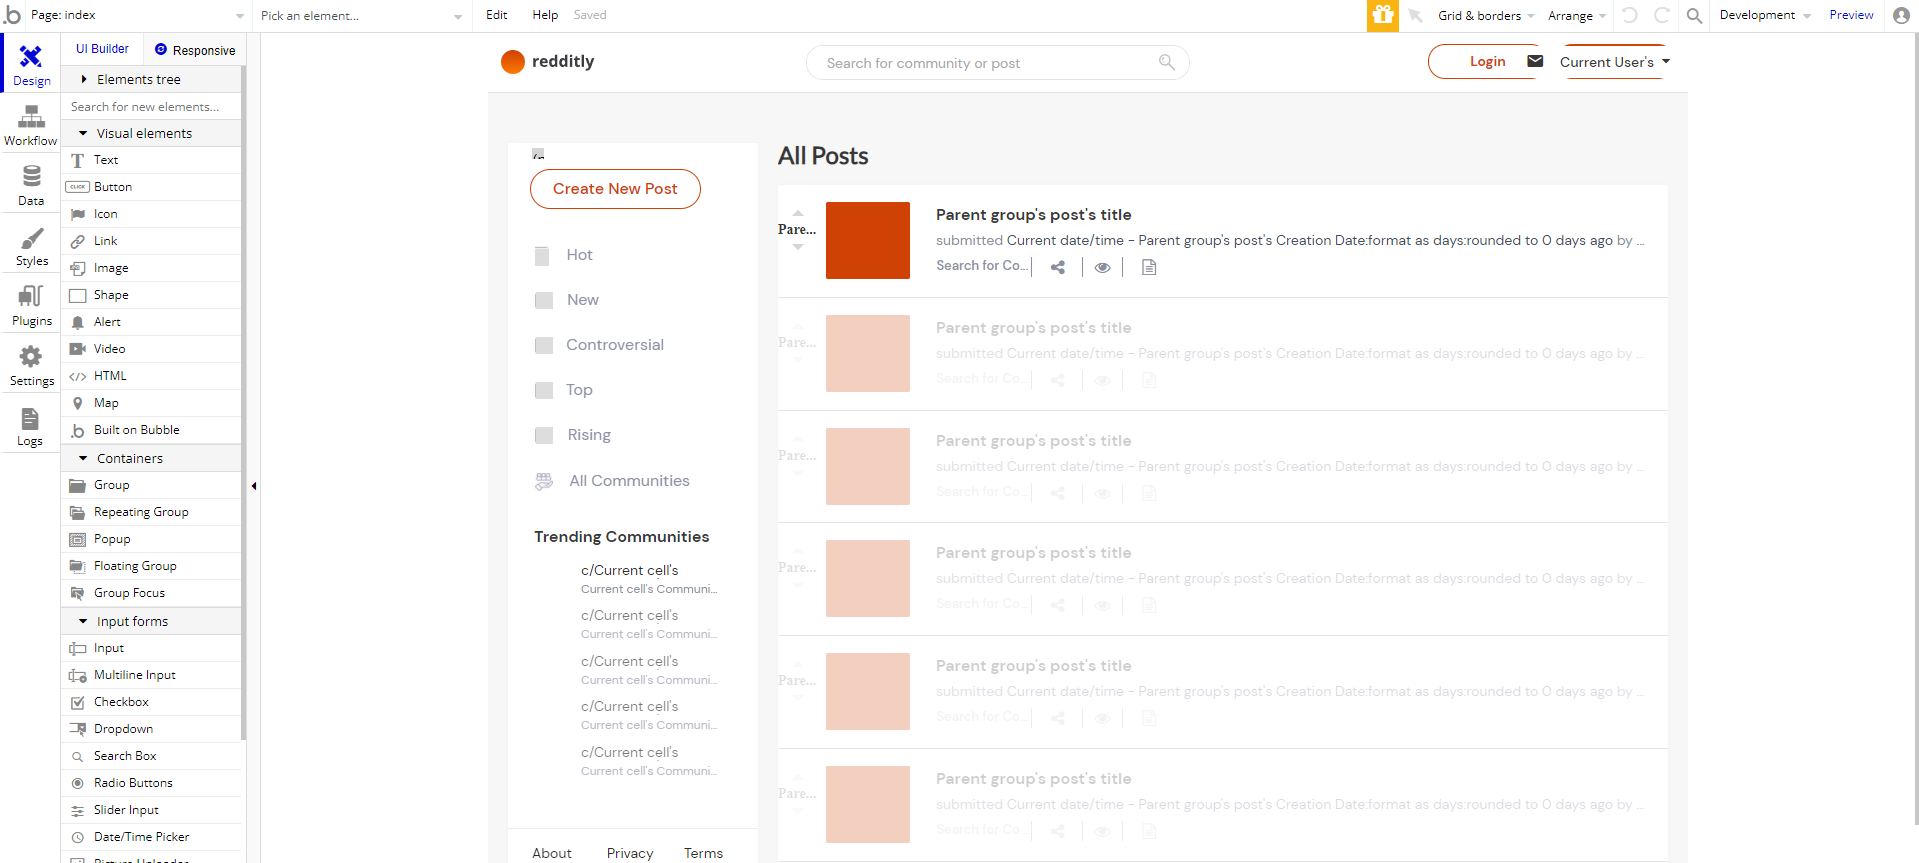Viewport: 1919px width, 863px height.
Task: Click the envelope mail icon in header
Action: click(x=1535, y=62)
